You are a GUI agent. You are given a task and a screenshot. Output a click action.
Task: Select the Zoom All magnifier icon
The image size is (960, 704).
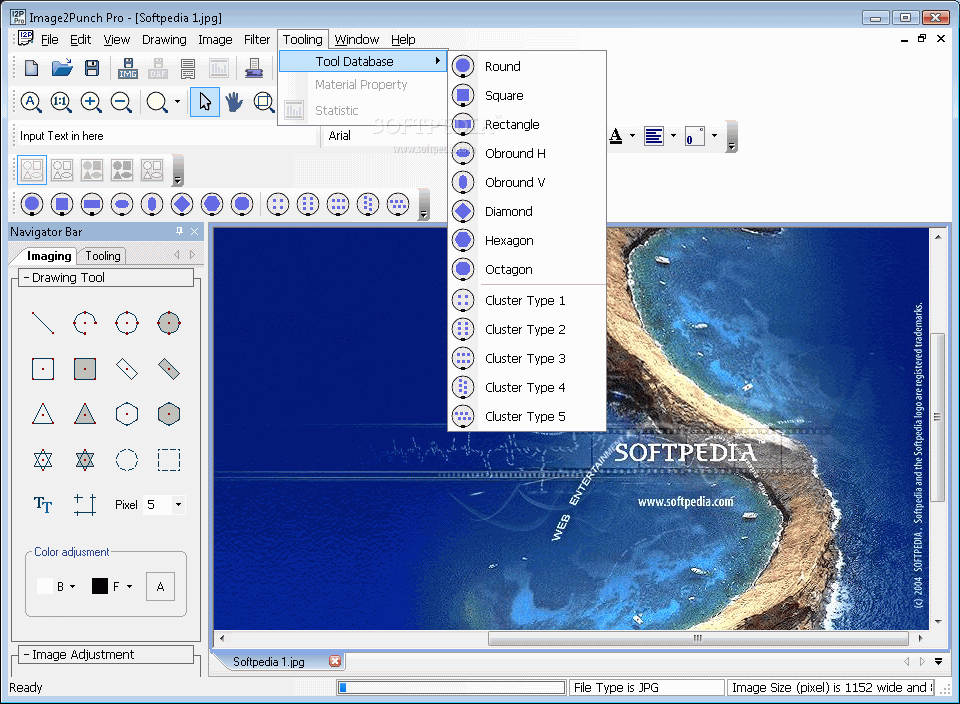tap(31, 102)
